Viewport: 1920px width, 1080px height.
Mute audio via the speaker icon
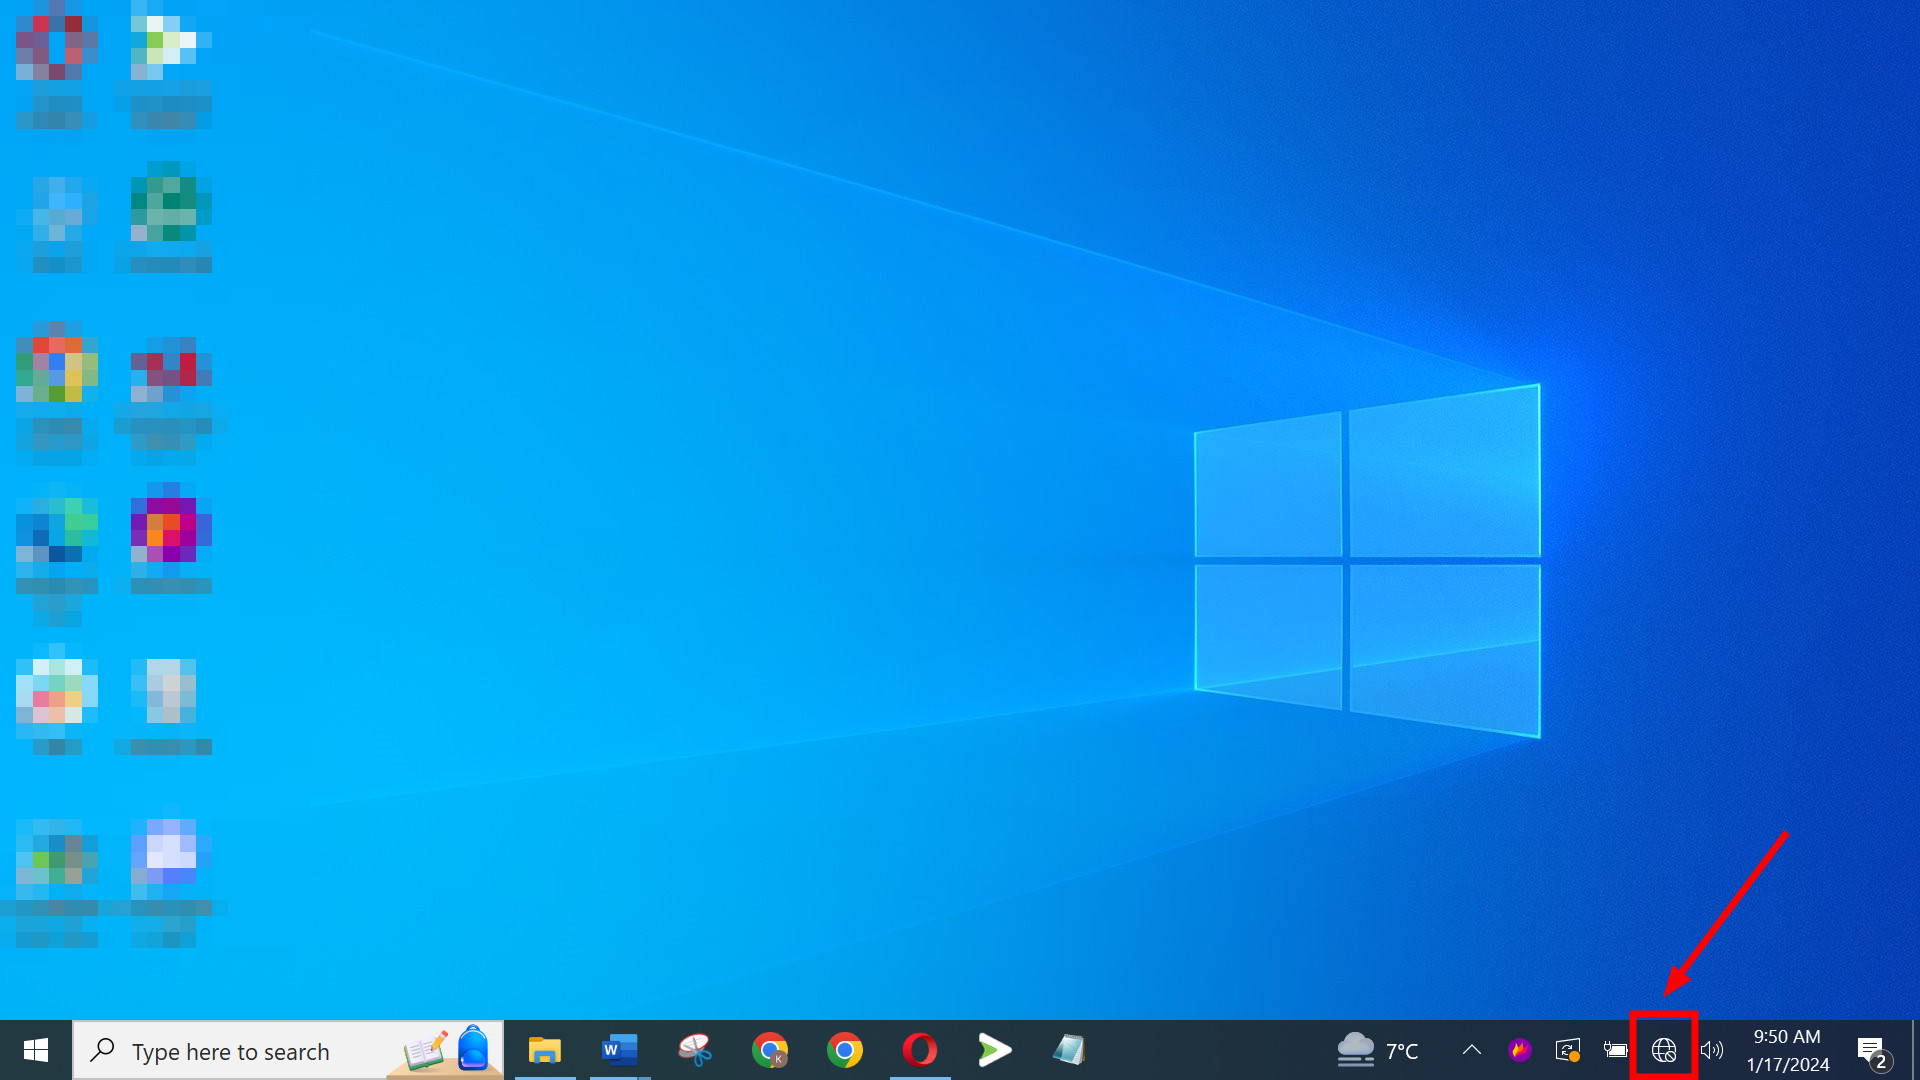click(x=1713, y=1051)
